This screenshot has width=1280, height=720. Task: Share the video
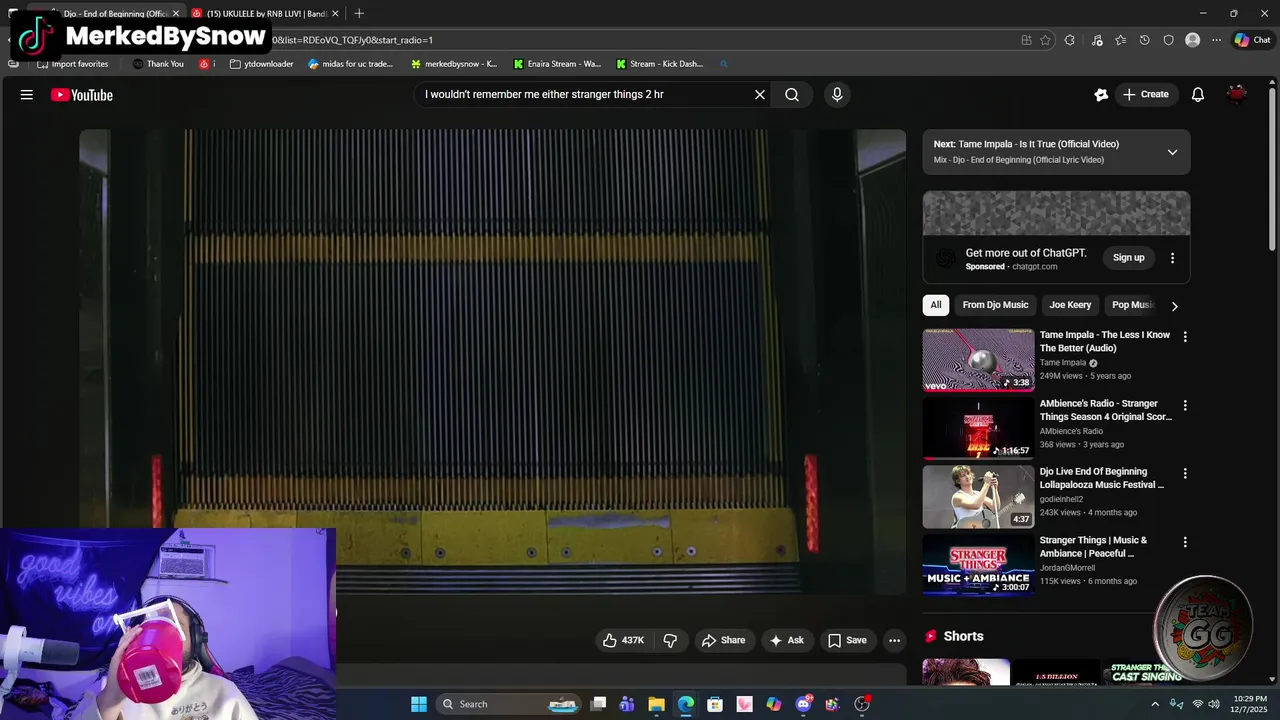[723, 640]
